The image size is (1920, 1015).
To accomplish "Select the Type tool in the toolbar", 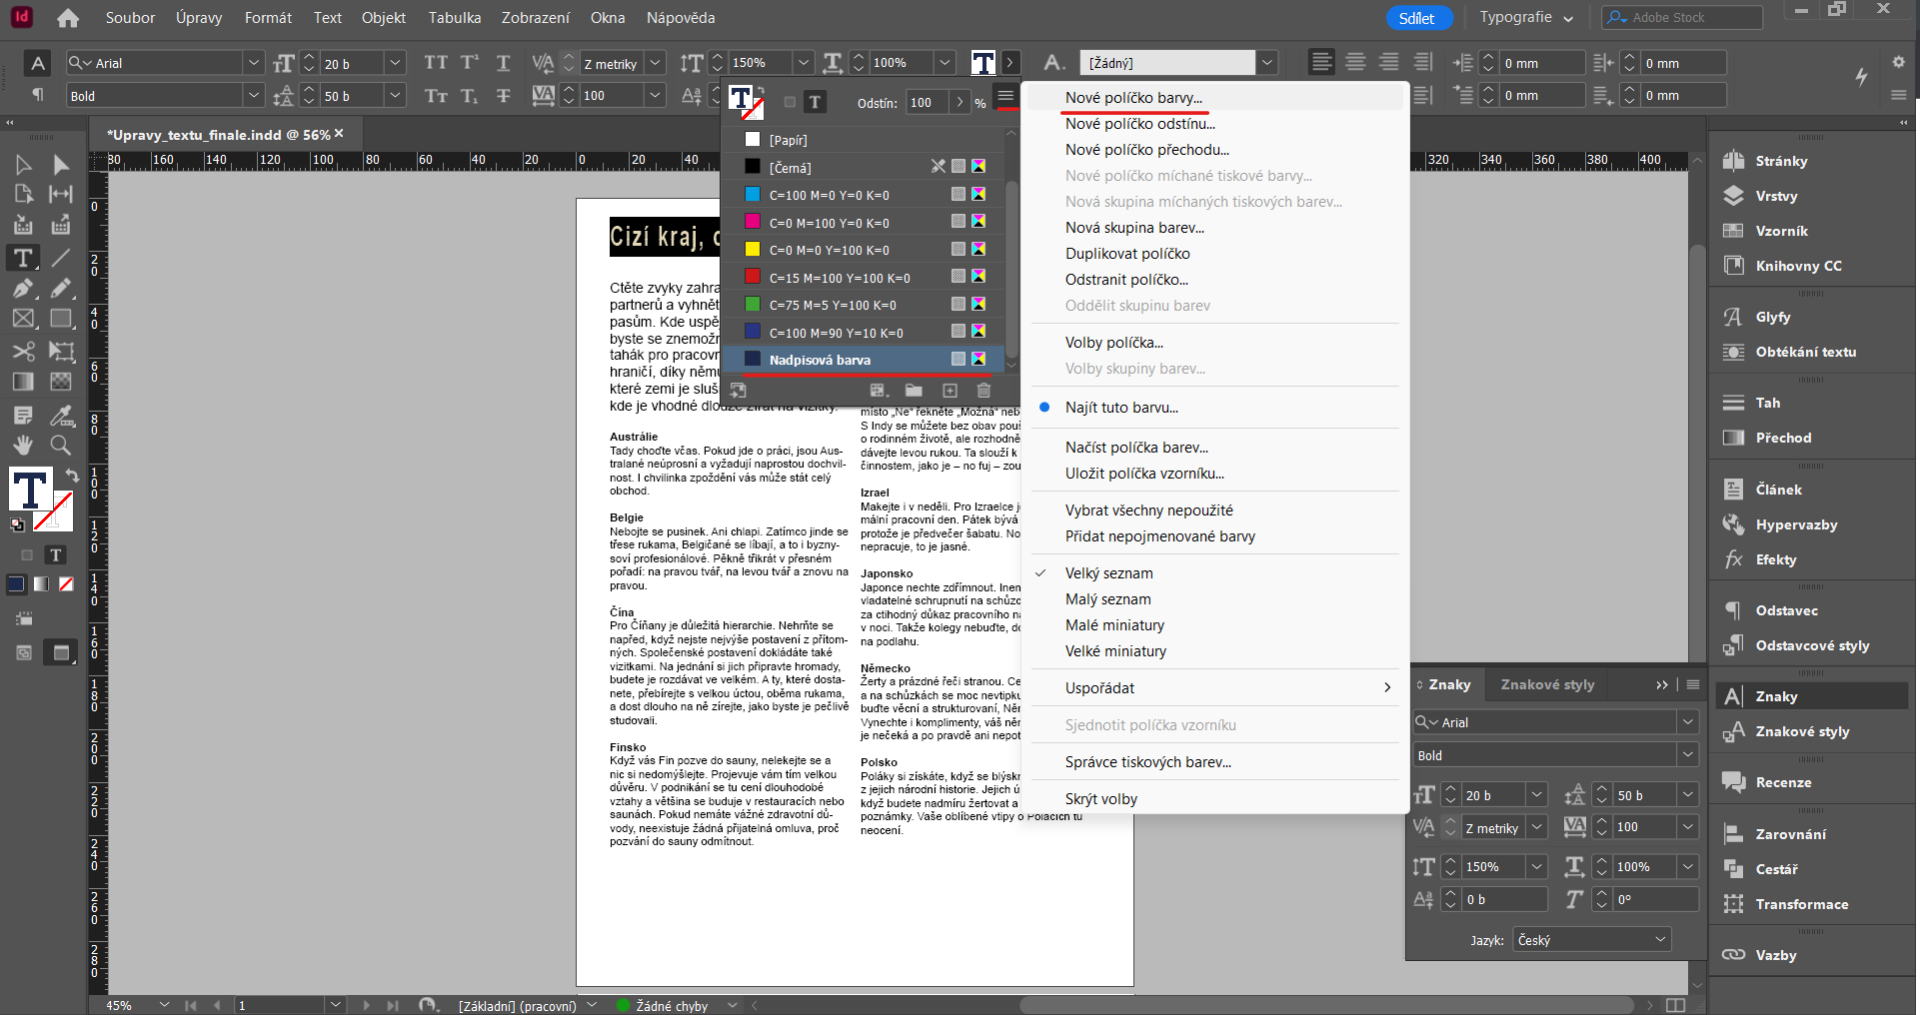I will tap(23, 258).
